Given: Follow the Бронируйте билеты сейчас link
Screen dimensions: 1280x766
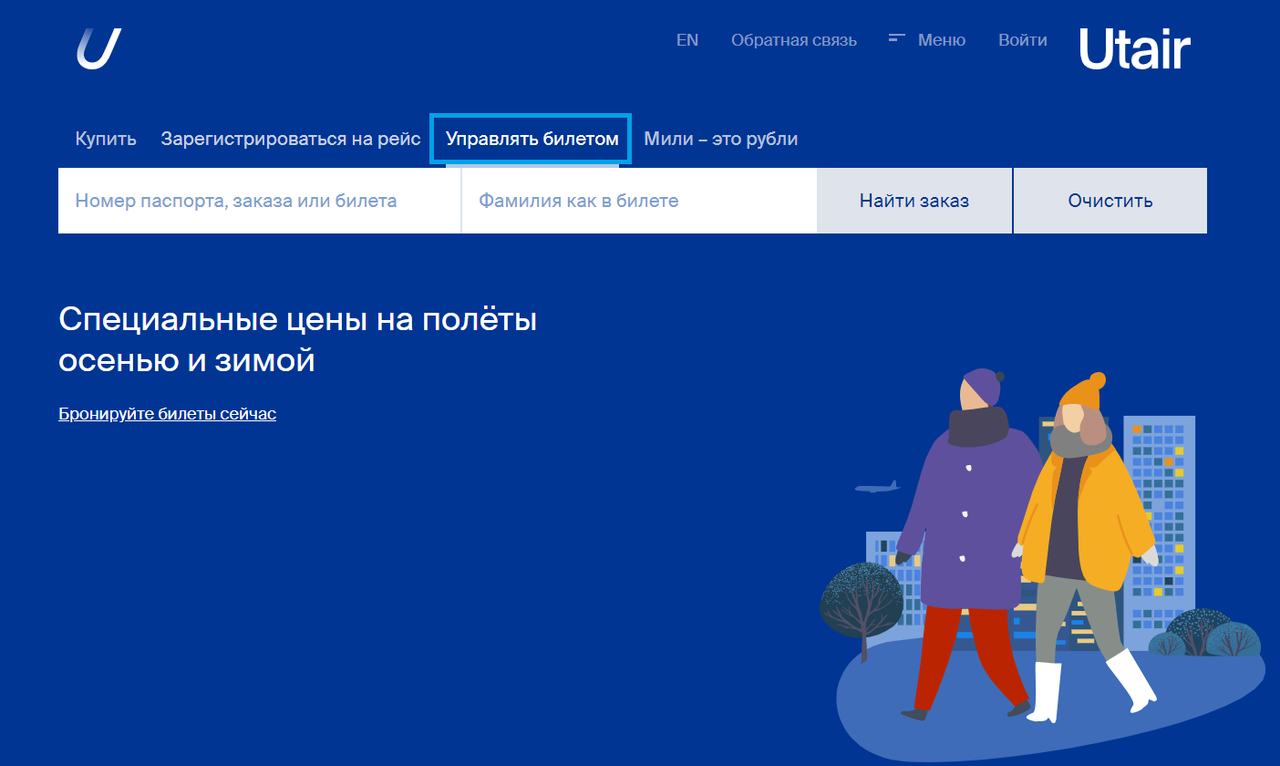Looking at the screenshot, I should tap(167, 413).
